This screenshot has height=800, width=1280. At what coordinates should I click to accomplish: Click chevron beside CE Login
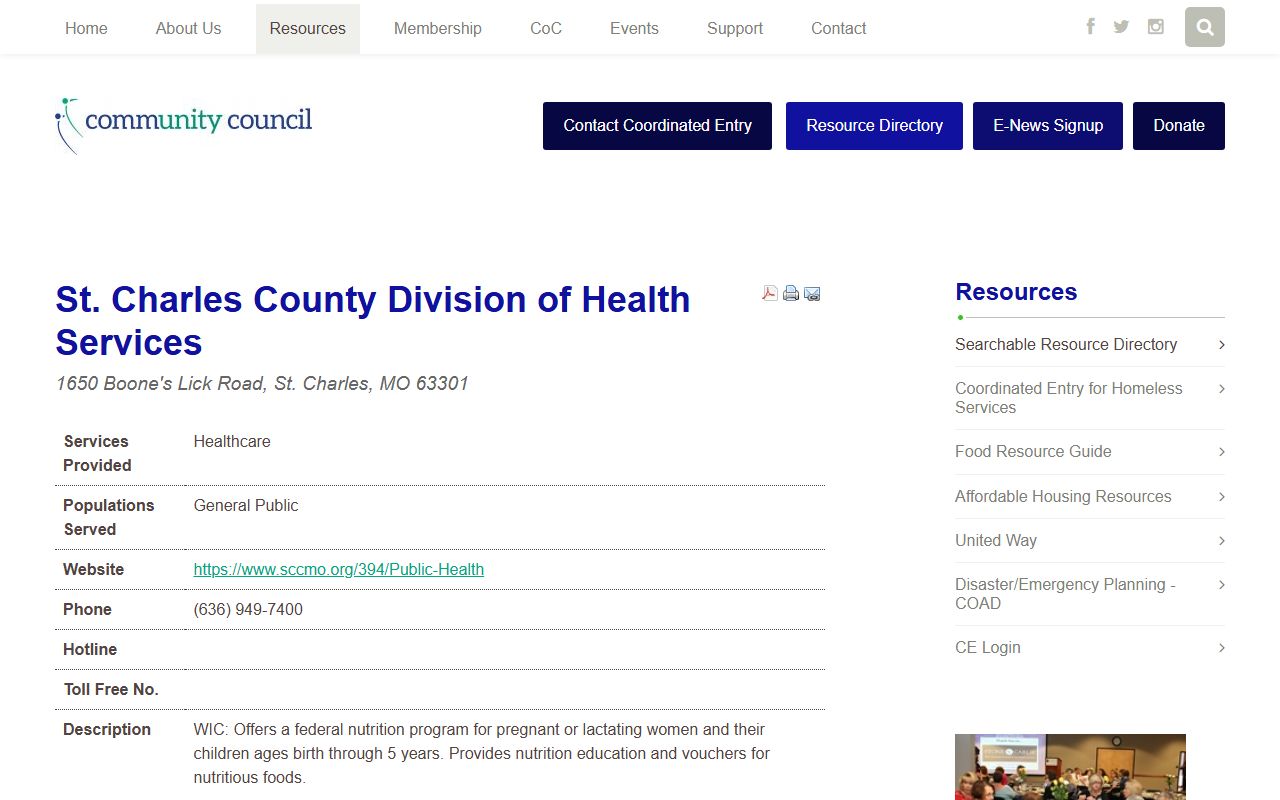1221,648
